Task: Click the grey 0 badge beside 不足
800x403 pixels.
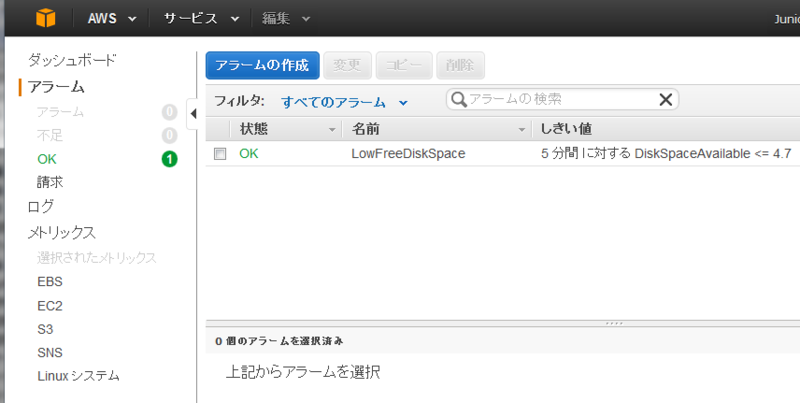Action: point(169,136)
